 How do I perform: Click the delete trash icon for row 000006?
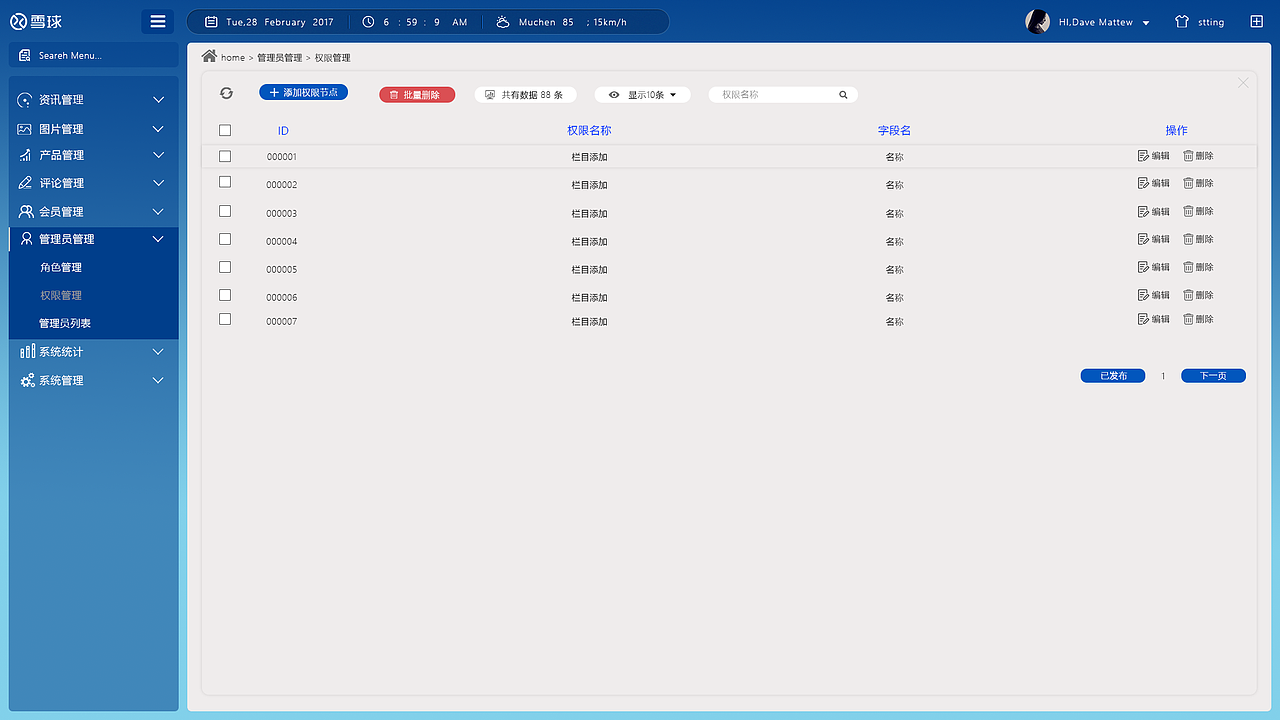(x=1188, y=296)
